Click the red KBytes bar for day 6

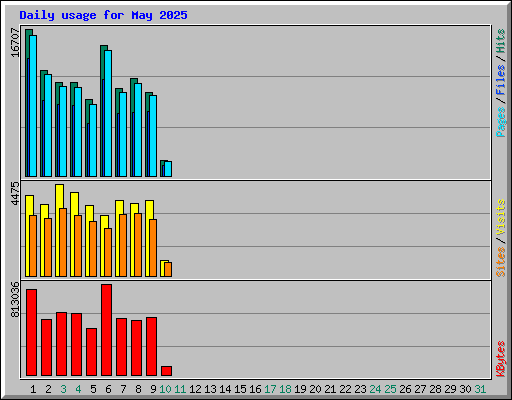106,330
